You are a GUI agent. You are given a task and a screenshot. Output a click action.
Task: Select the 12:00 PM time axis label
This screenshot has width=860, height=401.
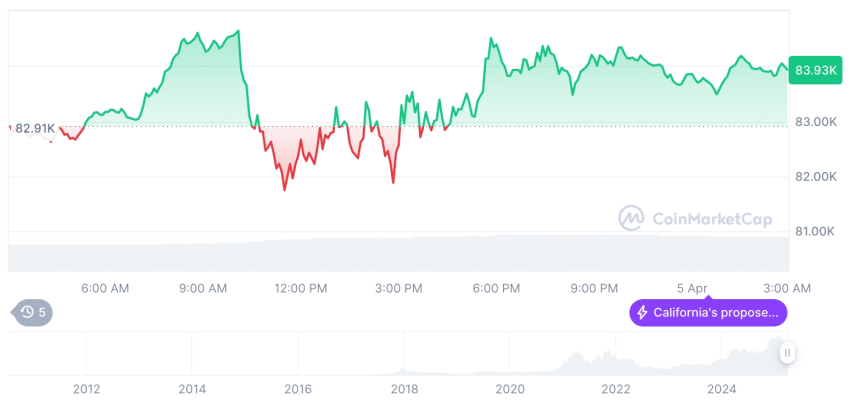click(x=300, y=288)
